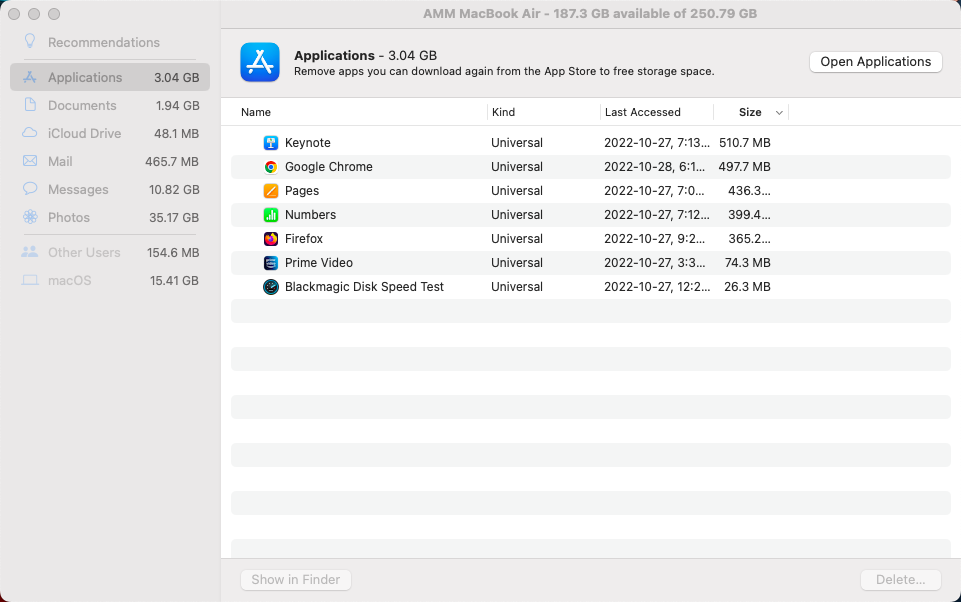
Task: Select the Keynote row name
Action: click(308, 143)
